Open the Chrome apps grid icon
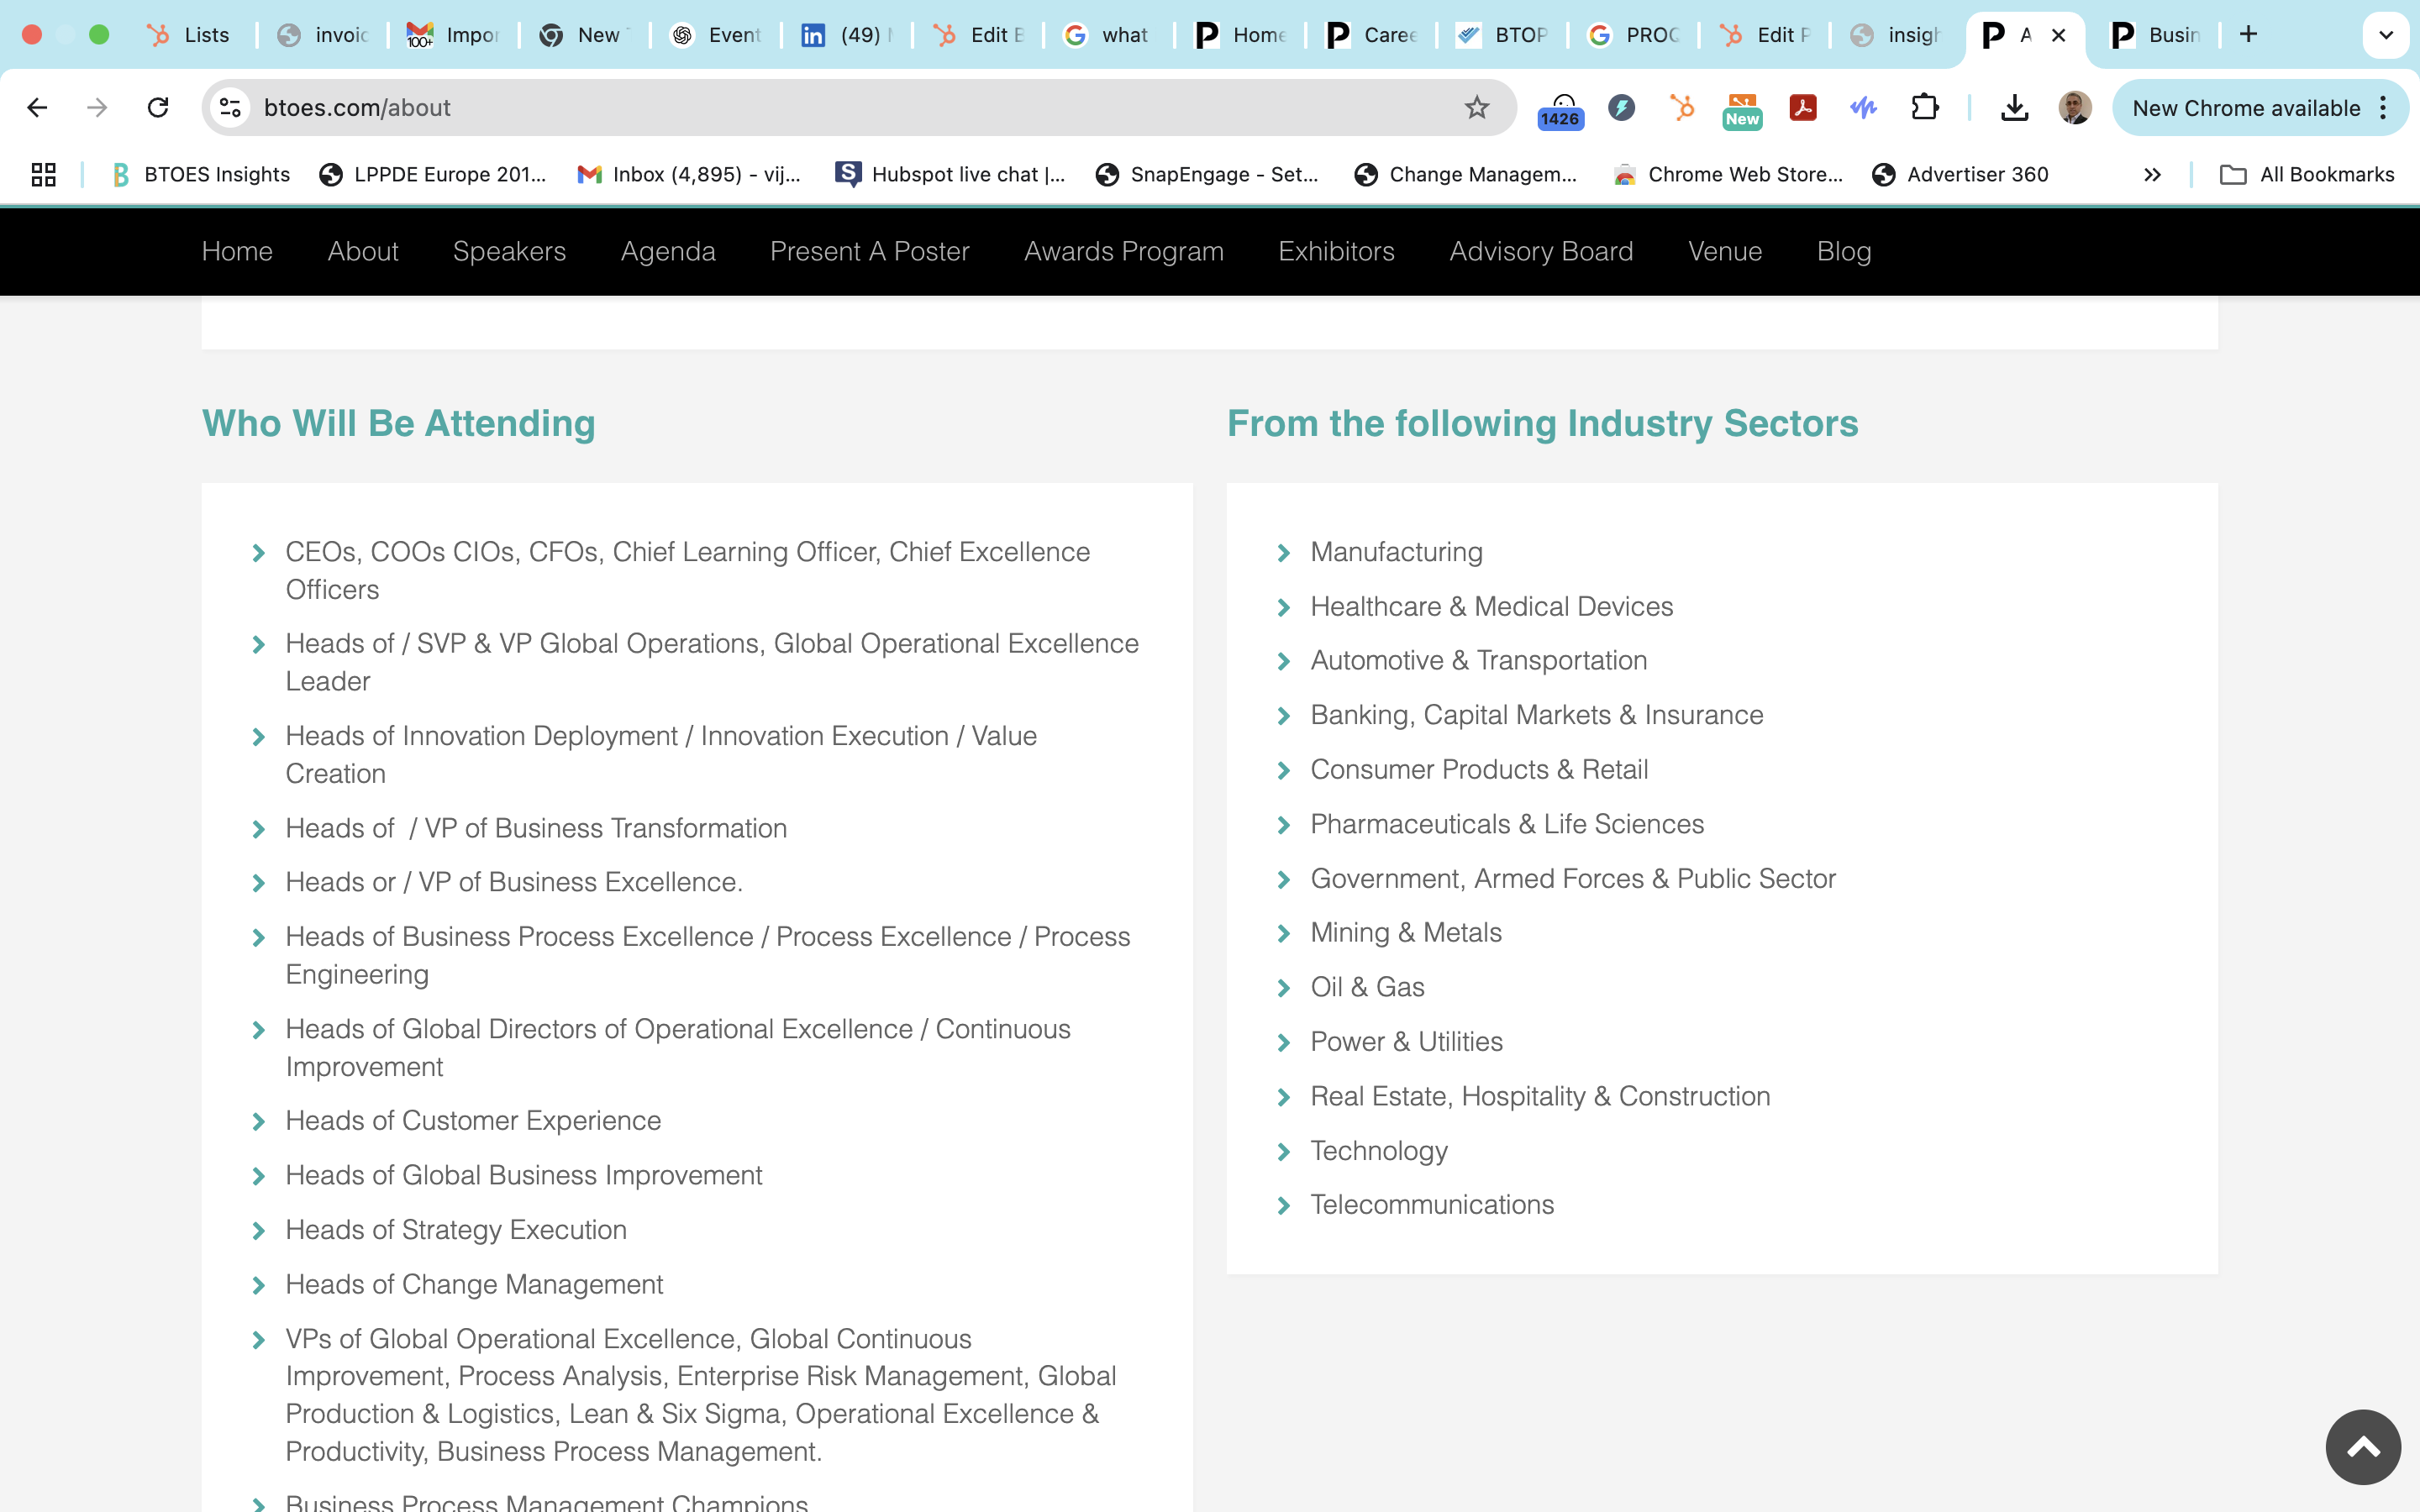This screenshot has width=2420, height=1512. click(43, 175)
